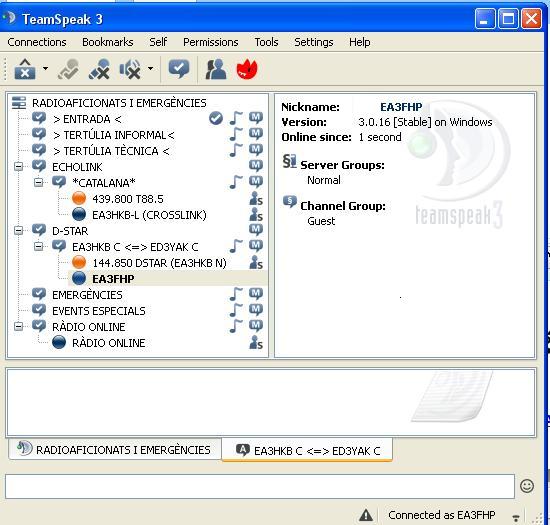
Task: Switch to EA3HKB C <=> ED3YAK C chat tab
Action: pos(307,450)
